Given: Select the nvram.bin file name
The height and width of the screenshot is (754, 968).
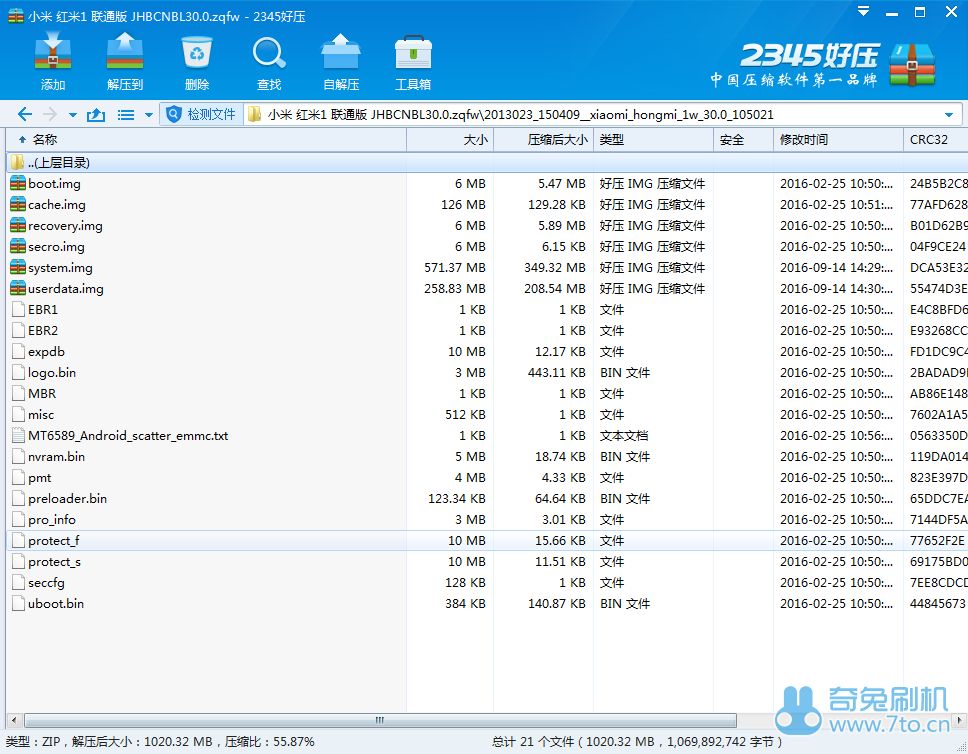Looking at the screenshot, I should coord(56,456).
